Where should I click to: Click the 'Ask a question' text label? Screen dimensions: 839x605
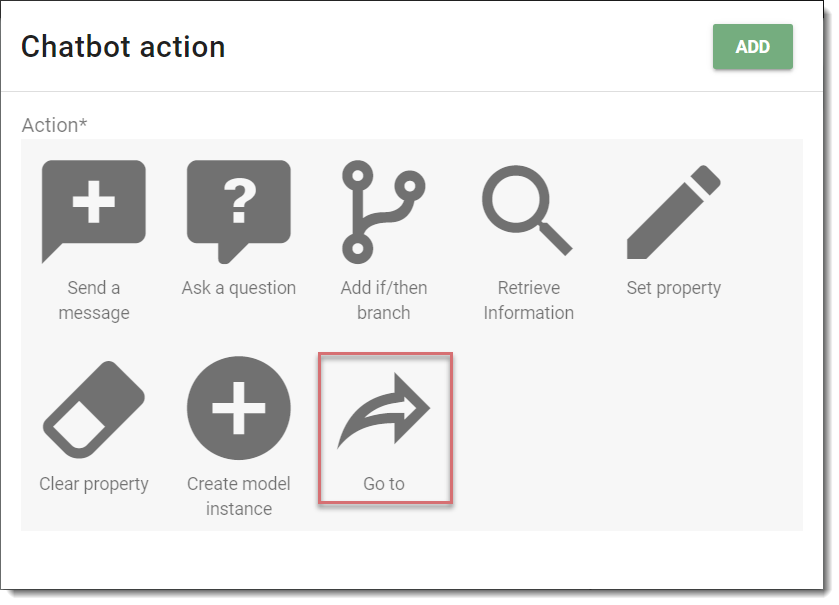pos(239,288)
